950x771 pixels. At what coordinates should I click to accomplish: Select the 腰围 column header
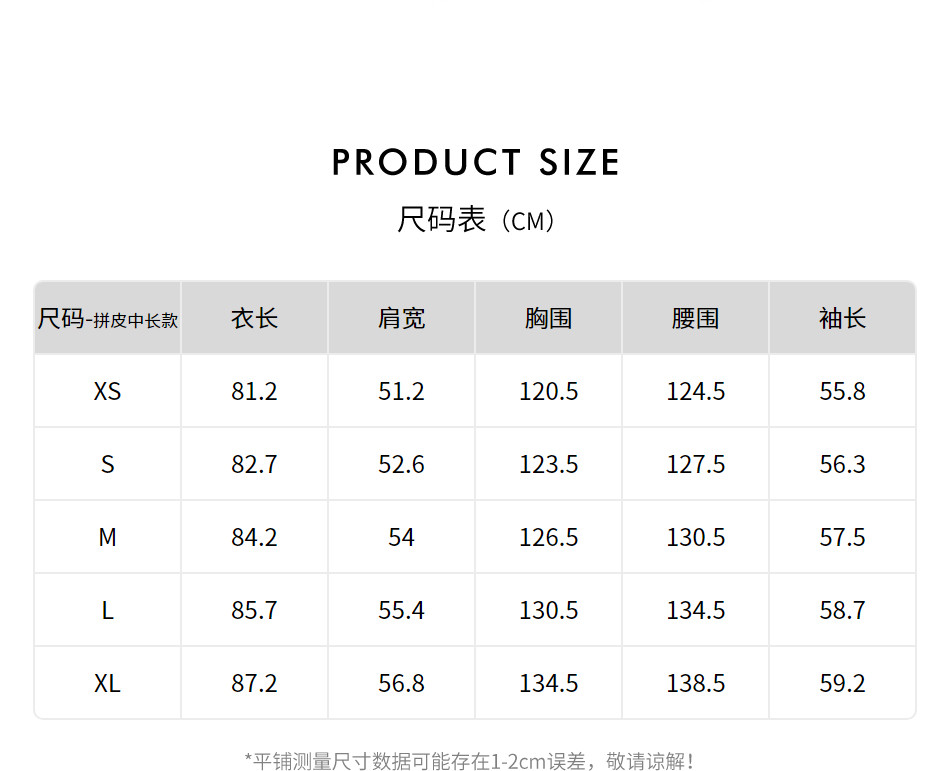(695, 319)
